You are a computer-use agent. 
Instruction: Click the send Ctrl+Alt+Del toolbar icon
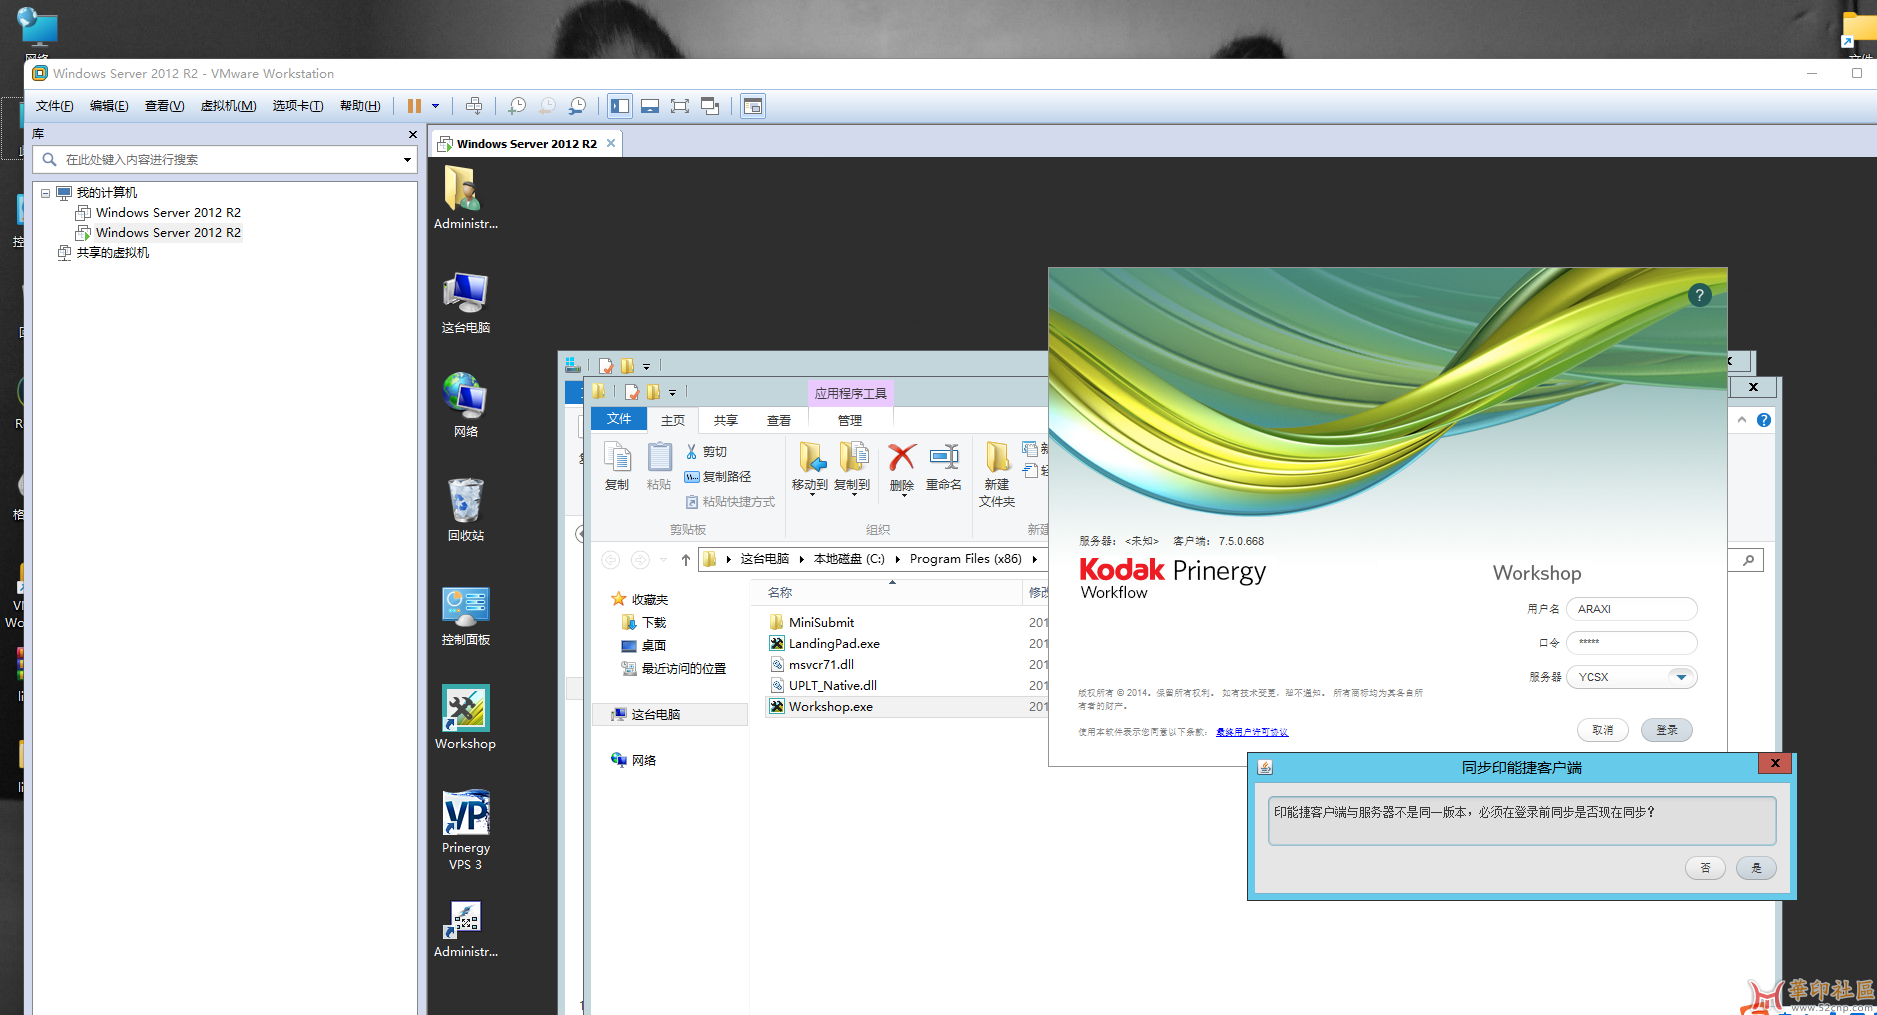coord(474,106)
